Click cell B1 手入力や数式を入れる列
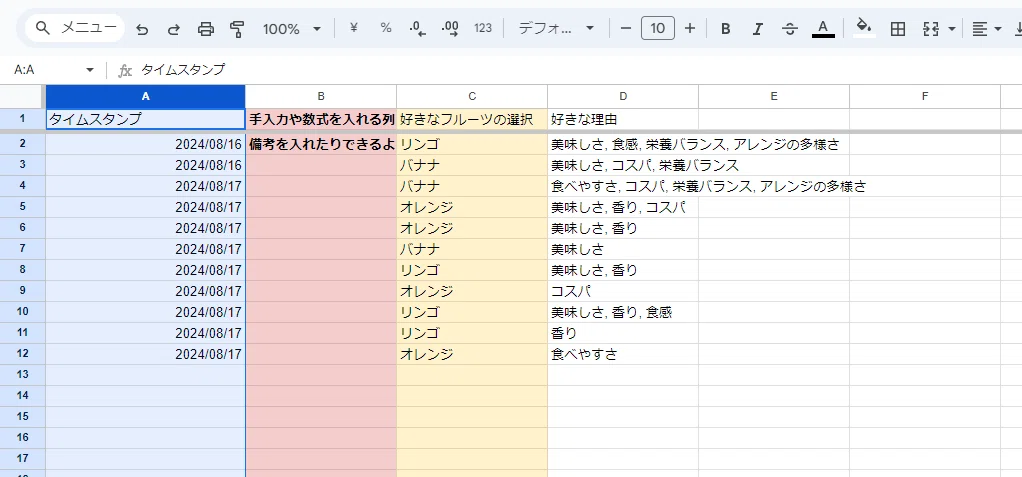The width and height of the screenshot is (1022, 477). pyautogui.click(x=321, y=119)
